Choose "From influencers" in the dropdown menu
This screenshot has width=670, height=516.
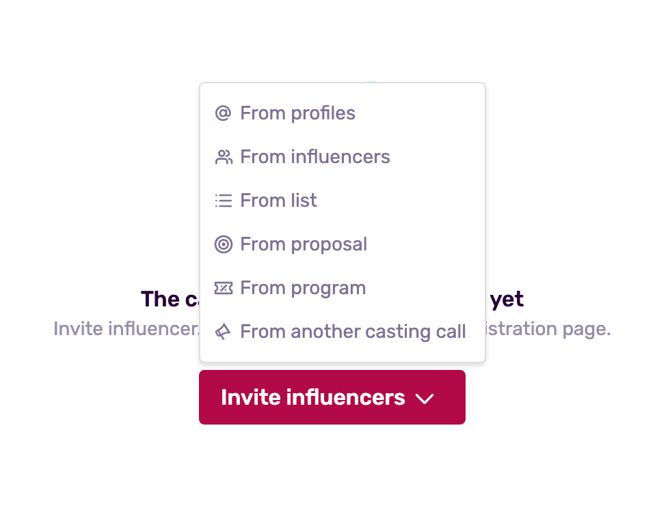click(314, 157)
